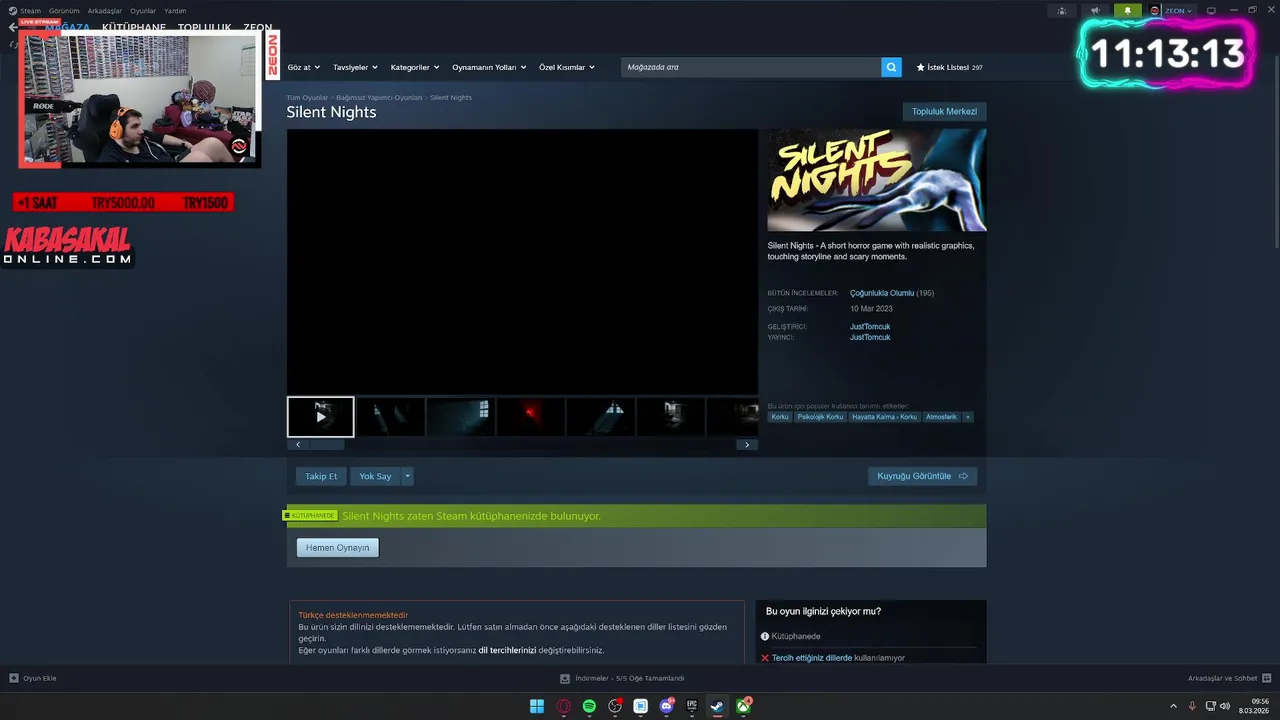1280x720 pixels.
Task: Click the İndirmeler download icon
Action: pos(565,678)
